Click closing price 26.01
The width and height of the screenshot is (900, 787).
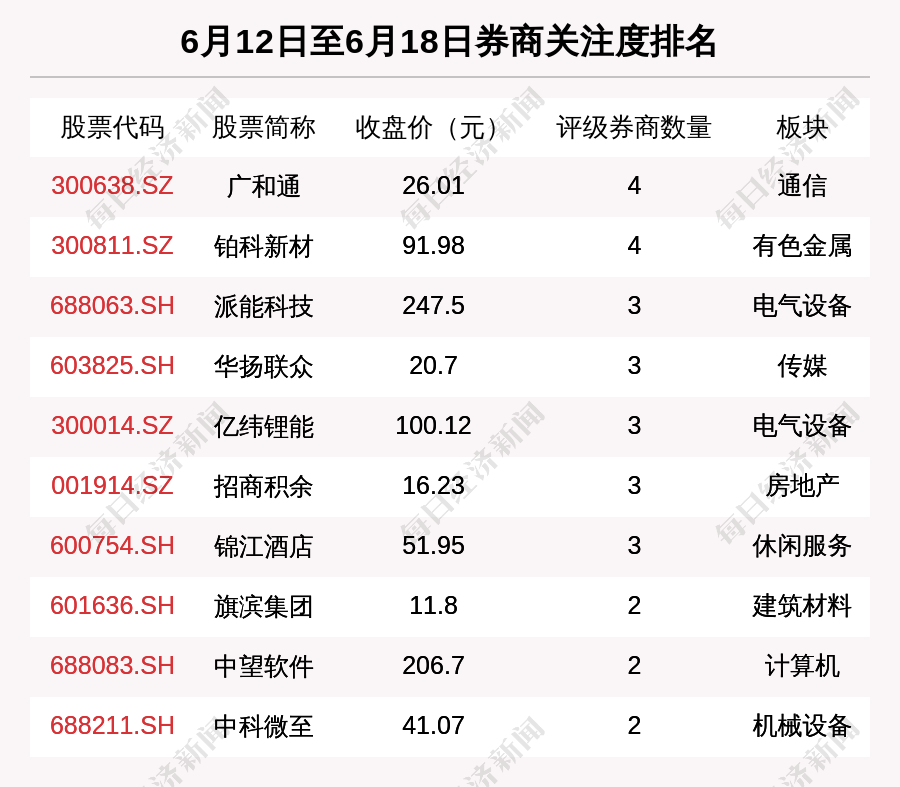point(433,185)
